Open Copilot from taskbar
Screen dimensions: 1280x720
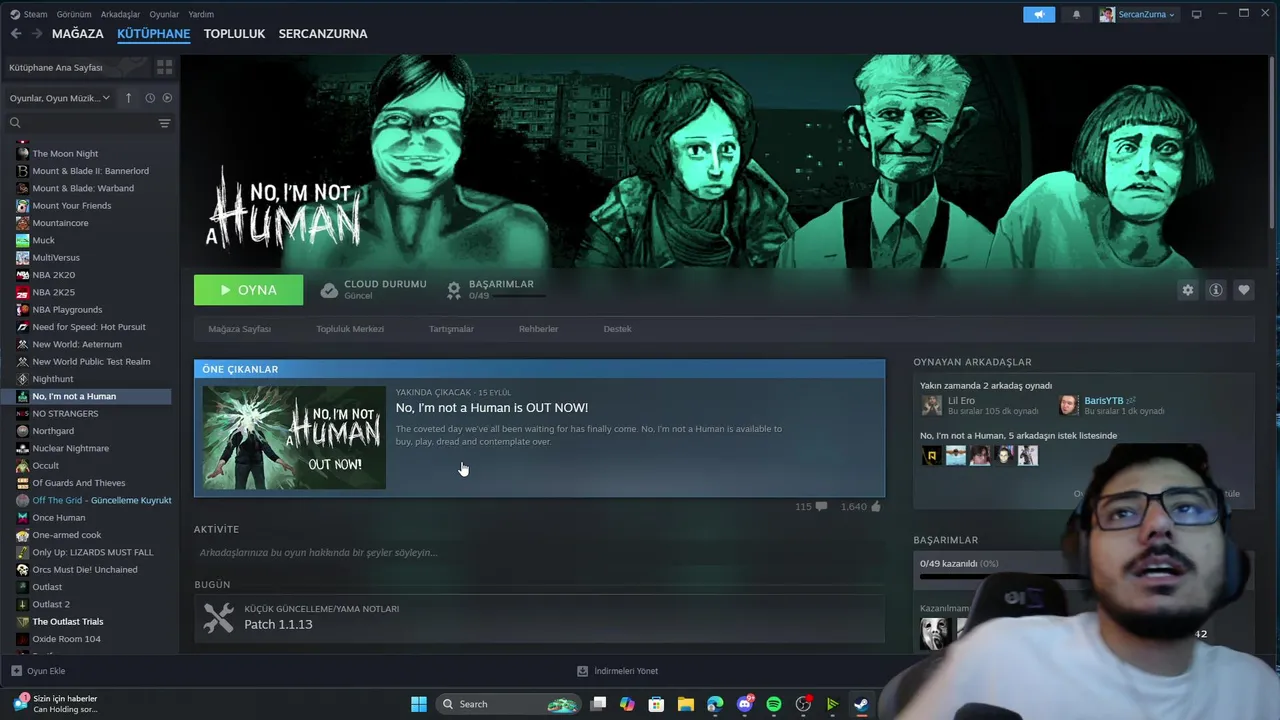627,704
